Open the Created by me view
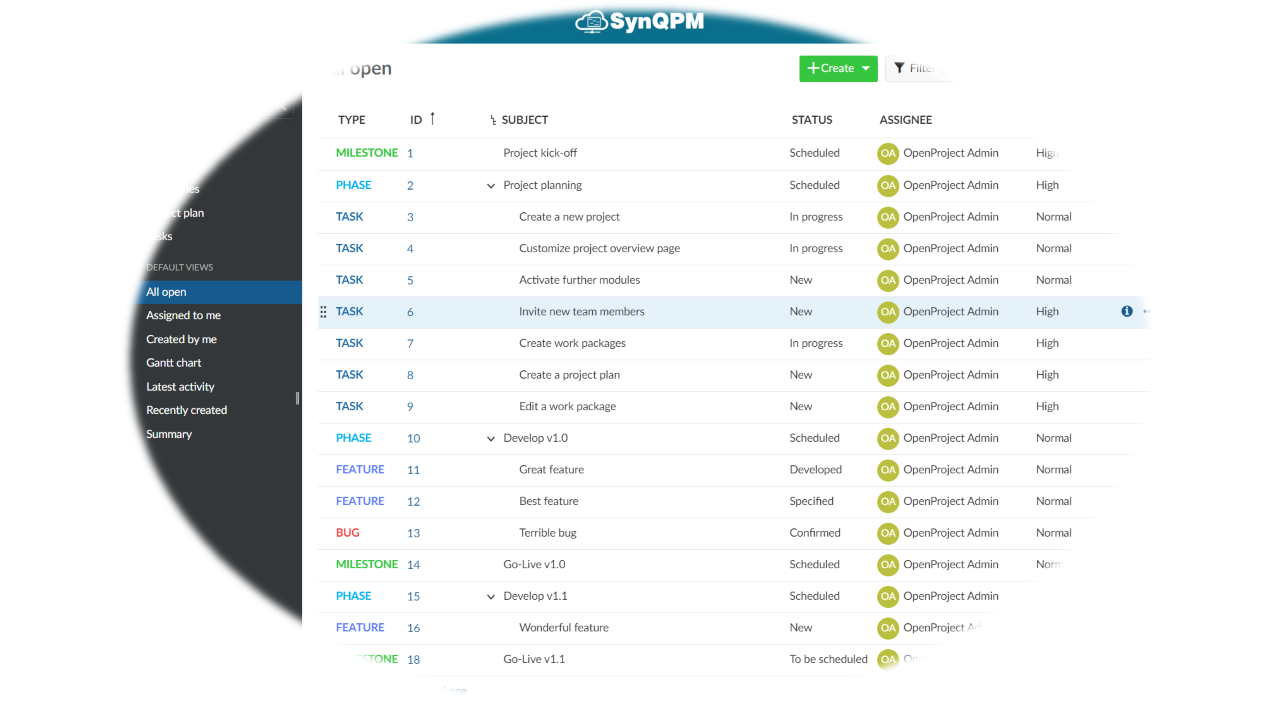Screen dimensions: 1280x720 (182, 340)
